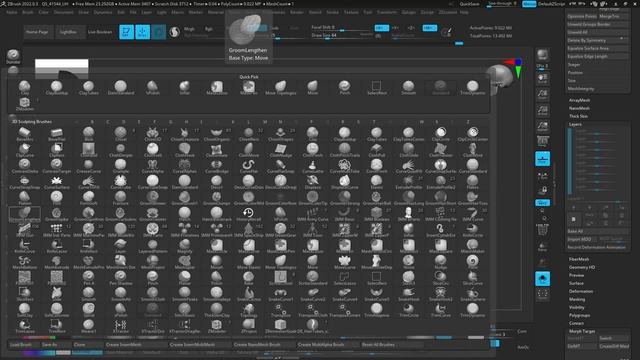This screenshot has height=360, width=640.
Task: Toggle the Mrgb channel button
Action: (189, 29)
